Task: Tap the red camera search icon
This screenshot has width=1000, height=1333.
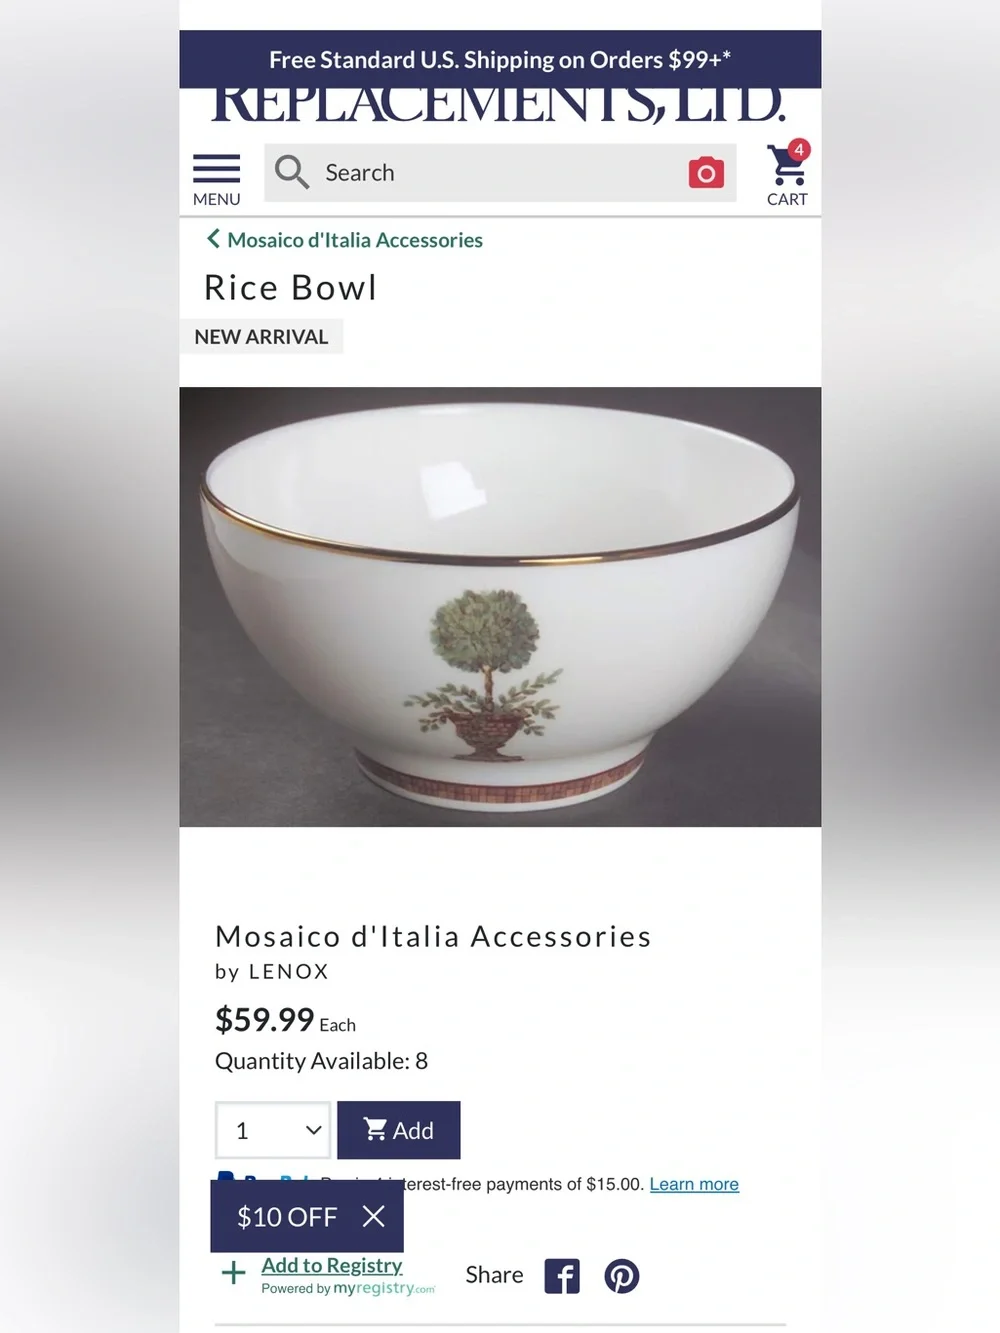Action: 706,172
